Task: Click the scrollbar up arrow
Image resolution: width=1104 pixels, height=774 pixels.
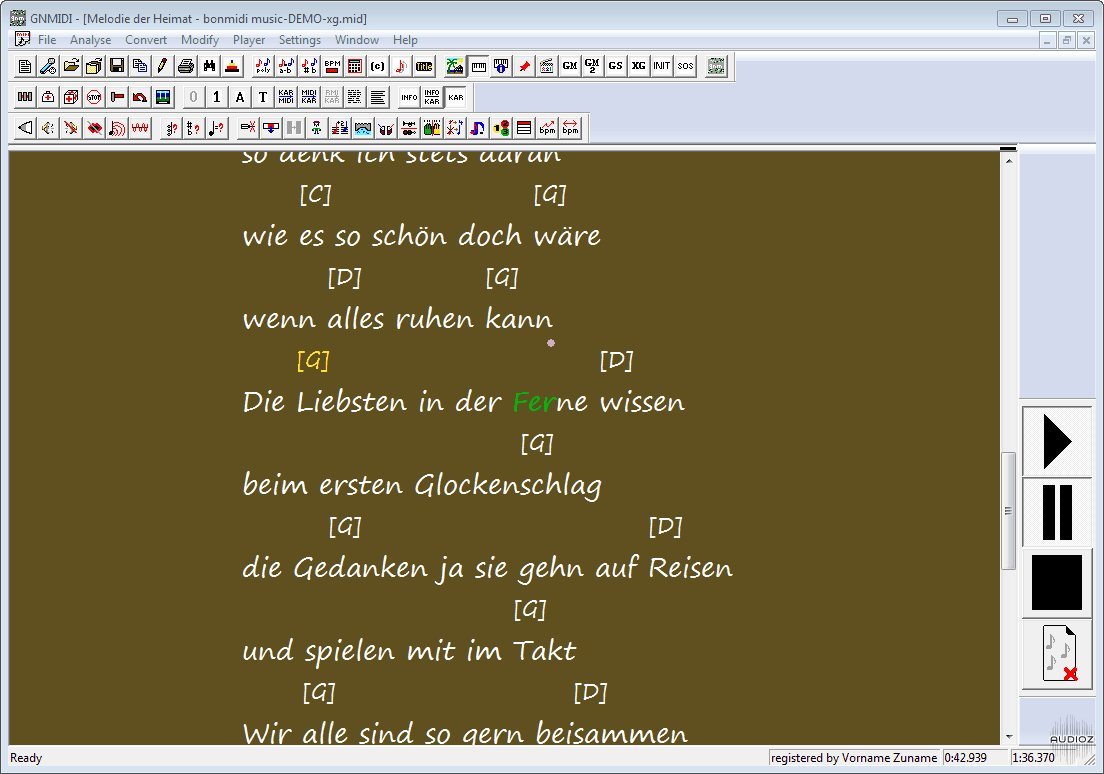Action: point(1008,161)
